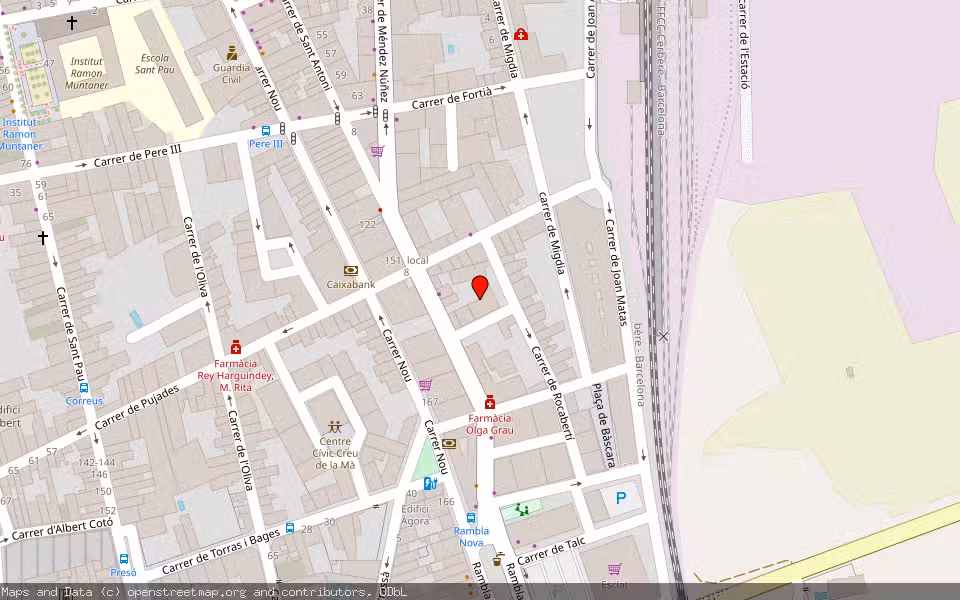The image size is (960, 600).
Task: Click the Presó bus stop icon
Action: [124, 559]
